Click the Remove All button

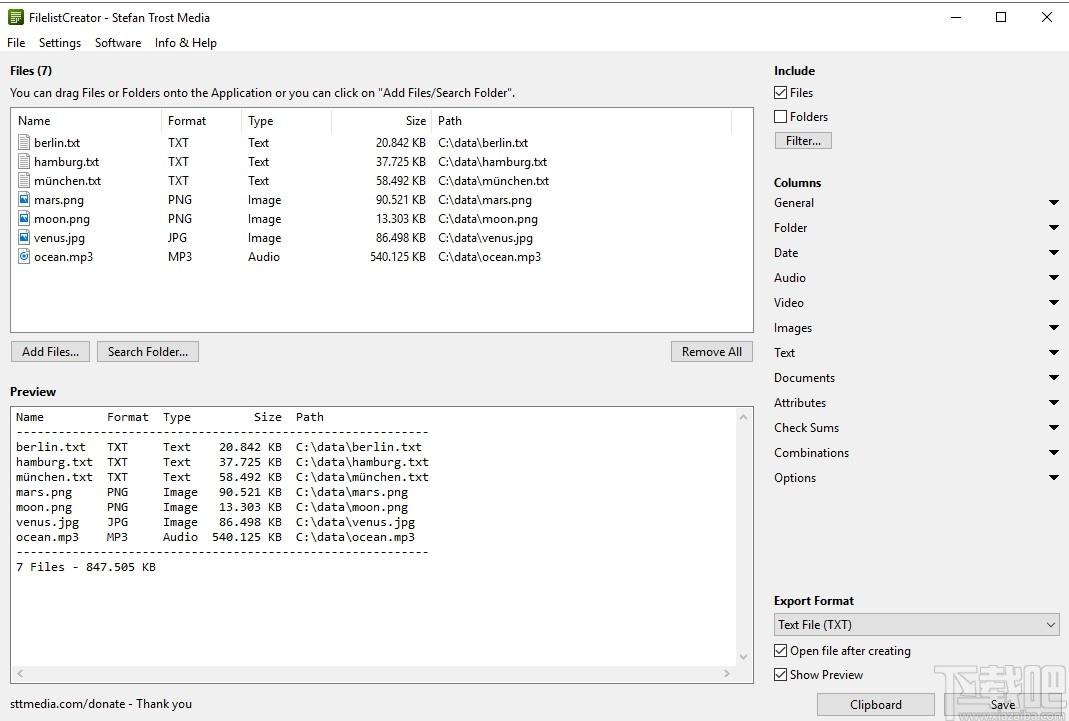(712, 352)
